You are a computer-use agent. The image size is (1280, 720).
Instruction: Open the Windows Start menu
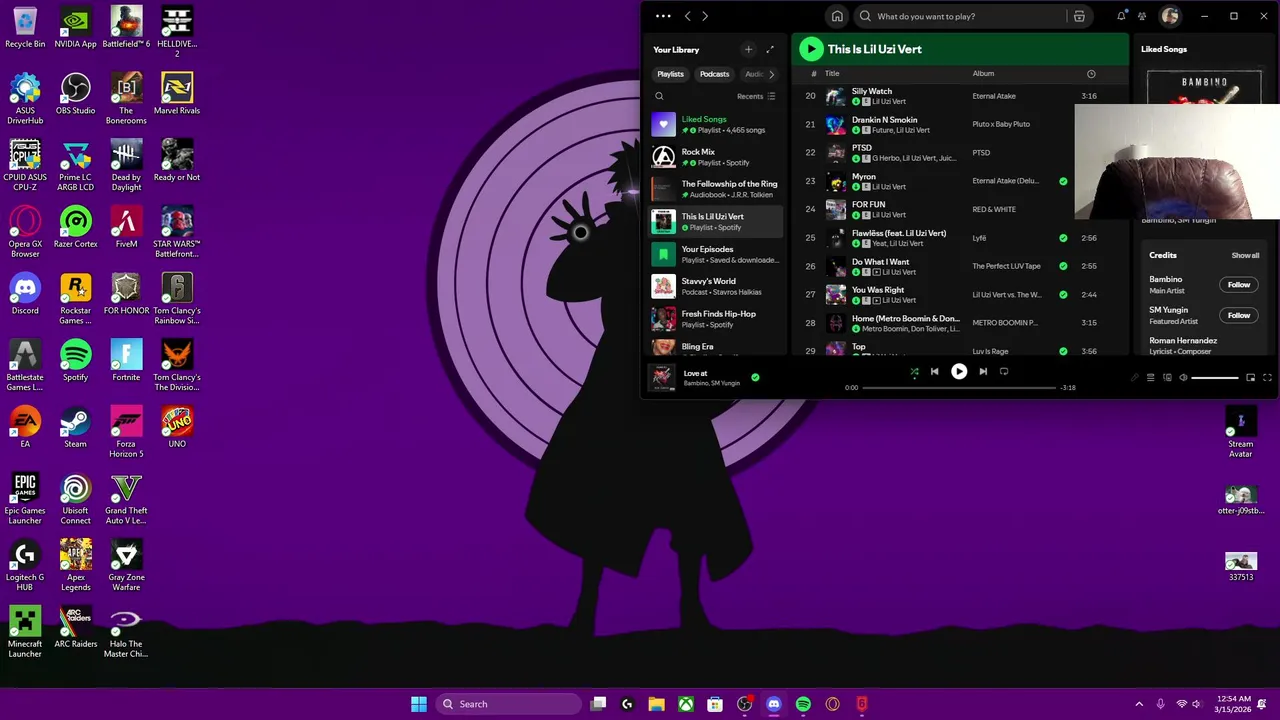click(419, 704)
